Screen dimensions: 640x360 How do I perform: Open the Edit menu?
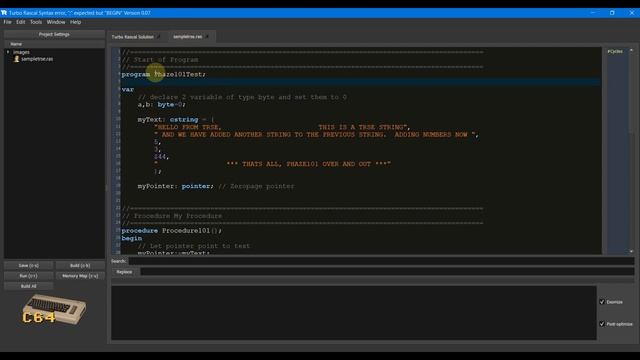coord(20,22)
